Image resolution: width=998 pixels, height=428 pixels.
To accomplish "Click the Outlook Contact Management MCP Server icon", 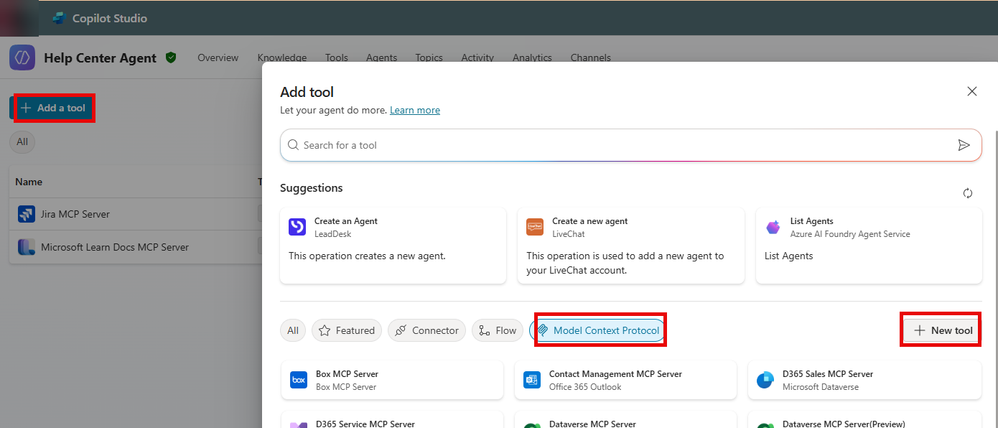I will [531, 380].
